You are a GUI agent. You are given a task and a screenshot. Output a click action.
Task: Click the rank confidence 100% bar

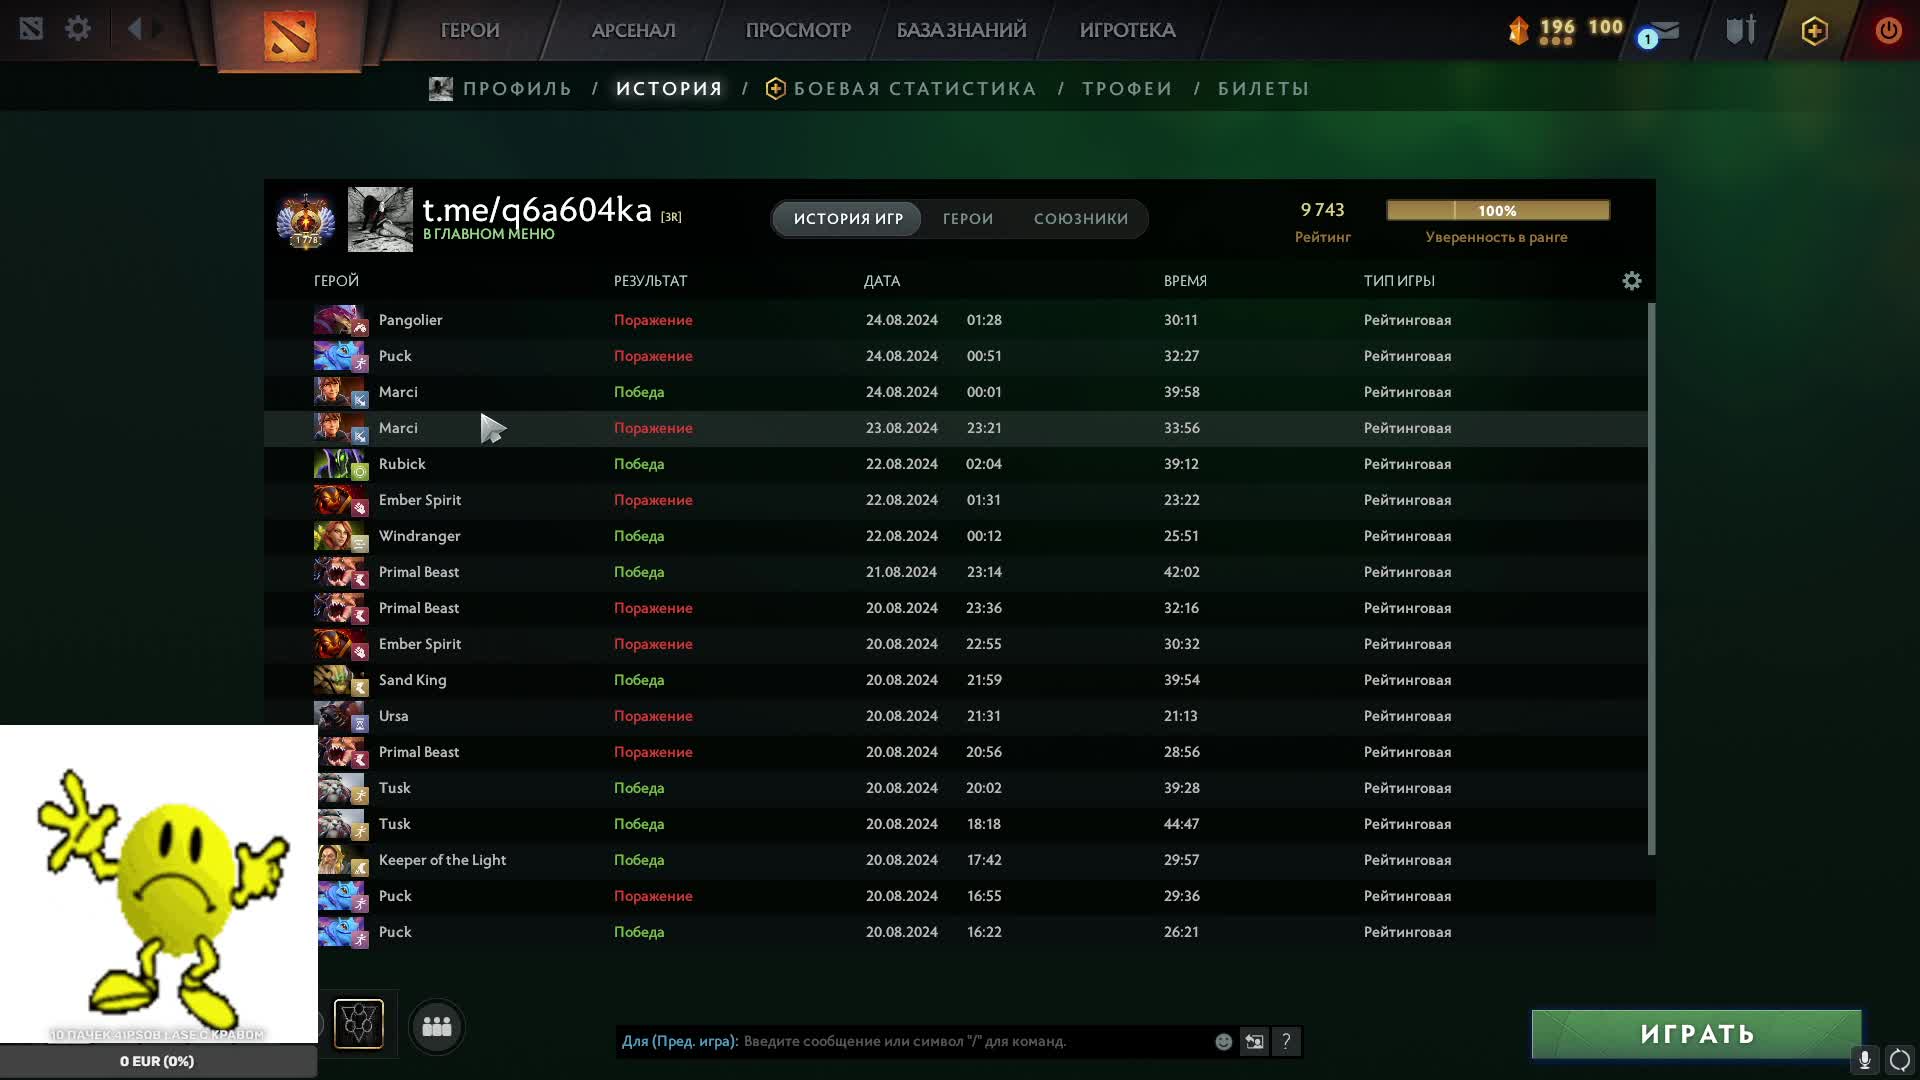tap(1498, 210)
